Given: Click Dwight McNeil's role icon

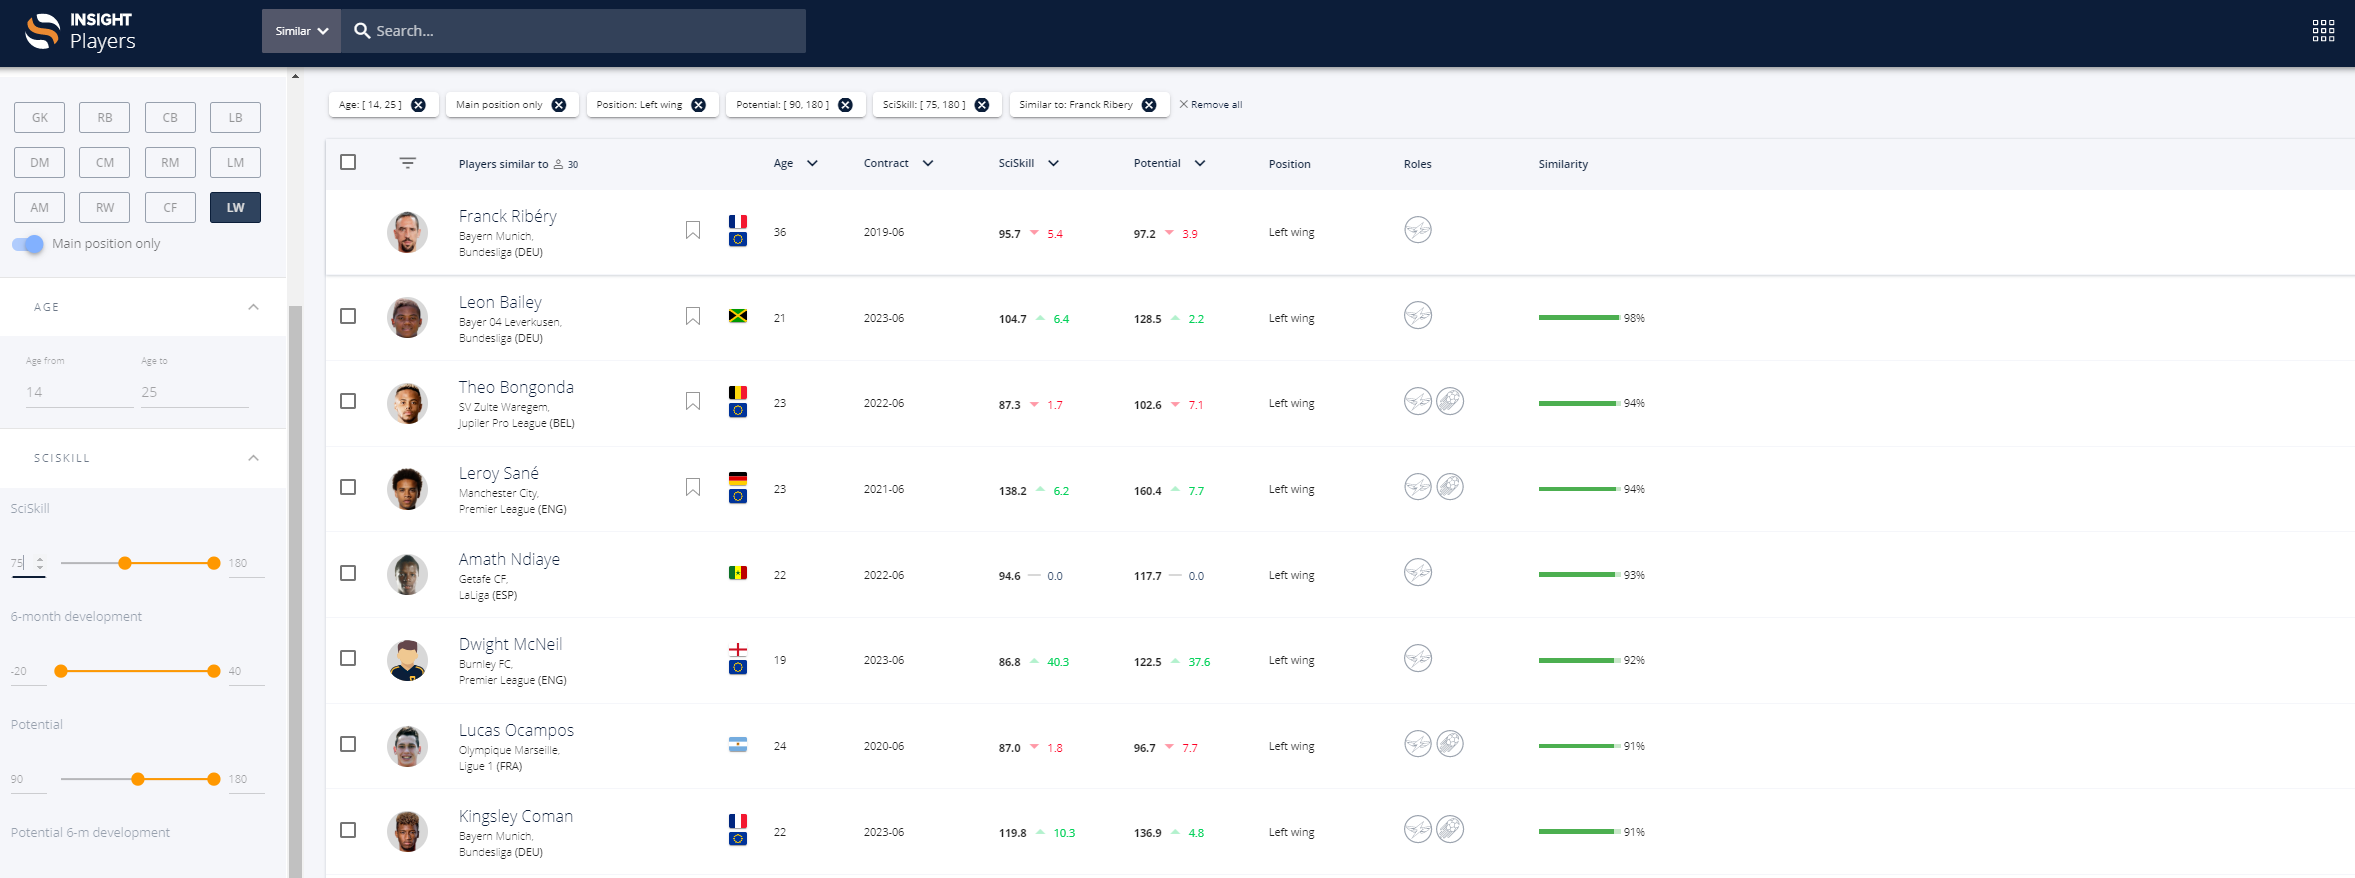Looking at the screenshot, I should click(x=1417, y=658).
